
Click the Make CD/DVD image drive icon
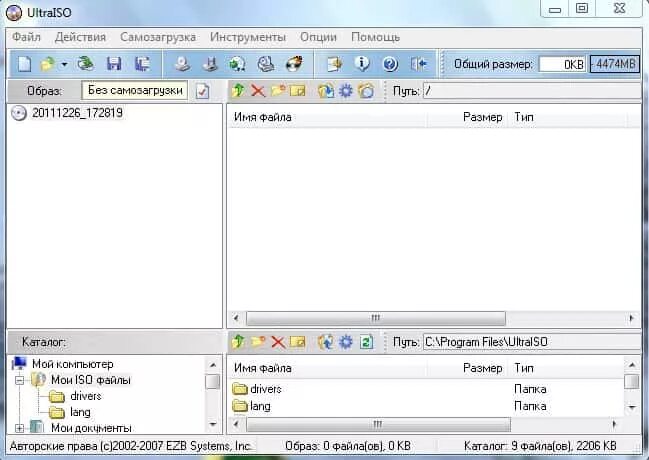tap(182, 64)
